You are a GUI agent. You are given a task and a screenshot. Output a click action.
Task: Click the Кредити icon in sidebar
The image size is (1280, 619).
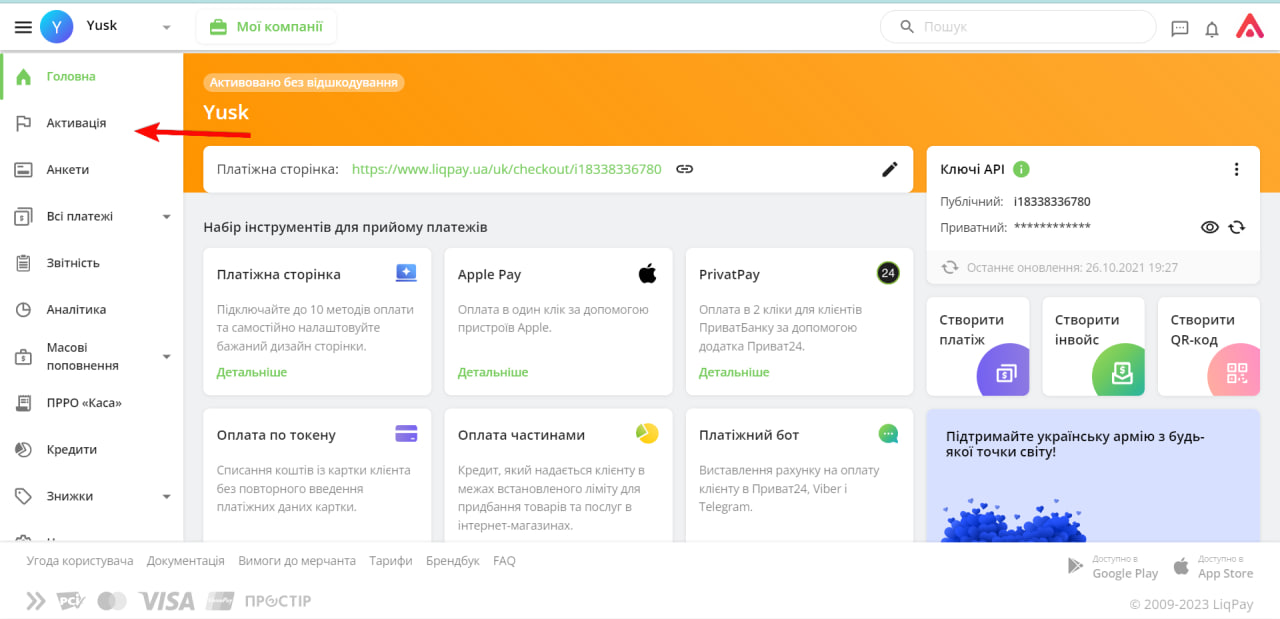click(x=24, y=450)
